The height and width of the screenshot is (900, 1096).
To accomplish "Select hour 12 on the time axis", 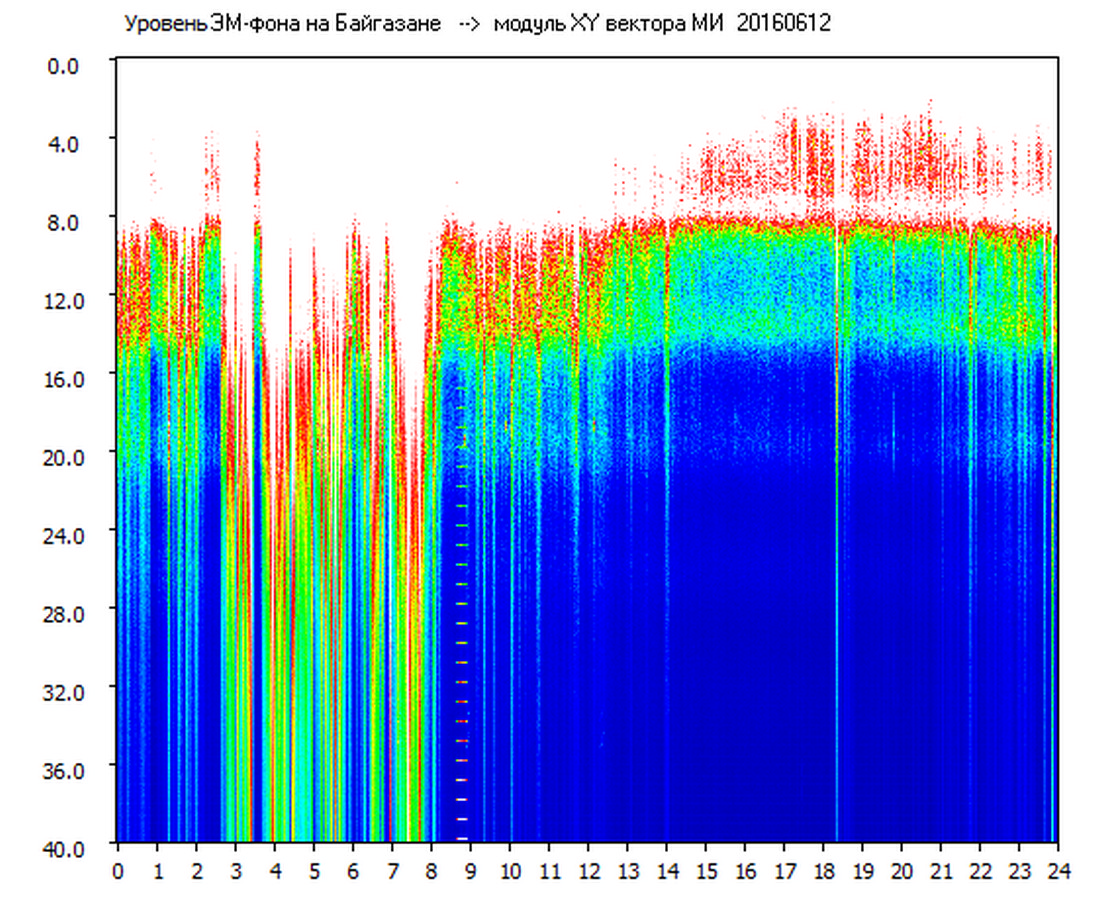I will click(588, 870).
